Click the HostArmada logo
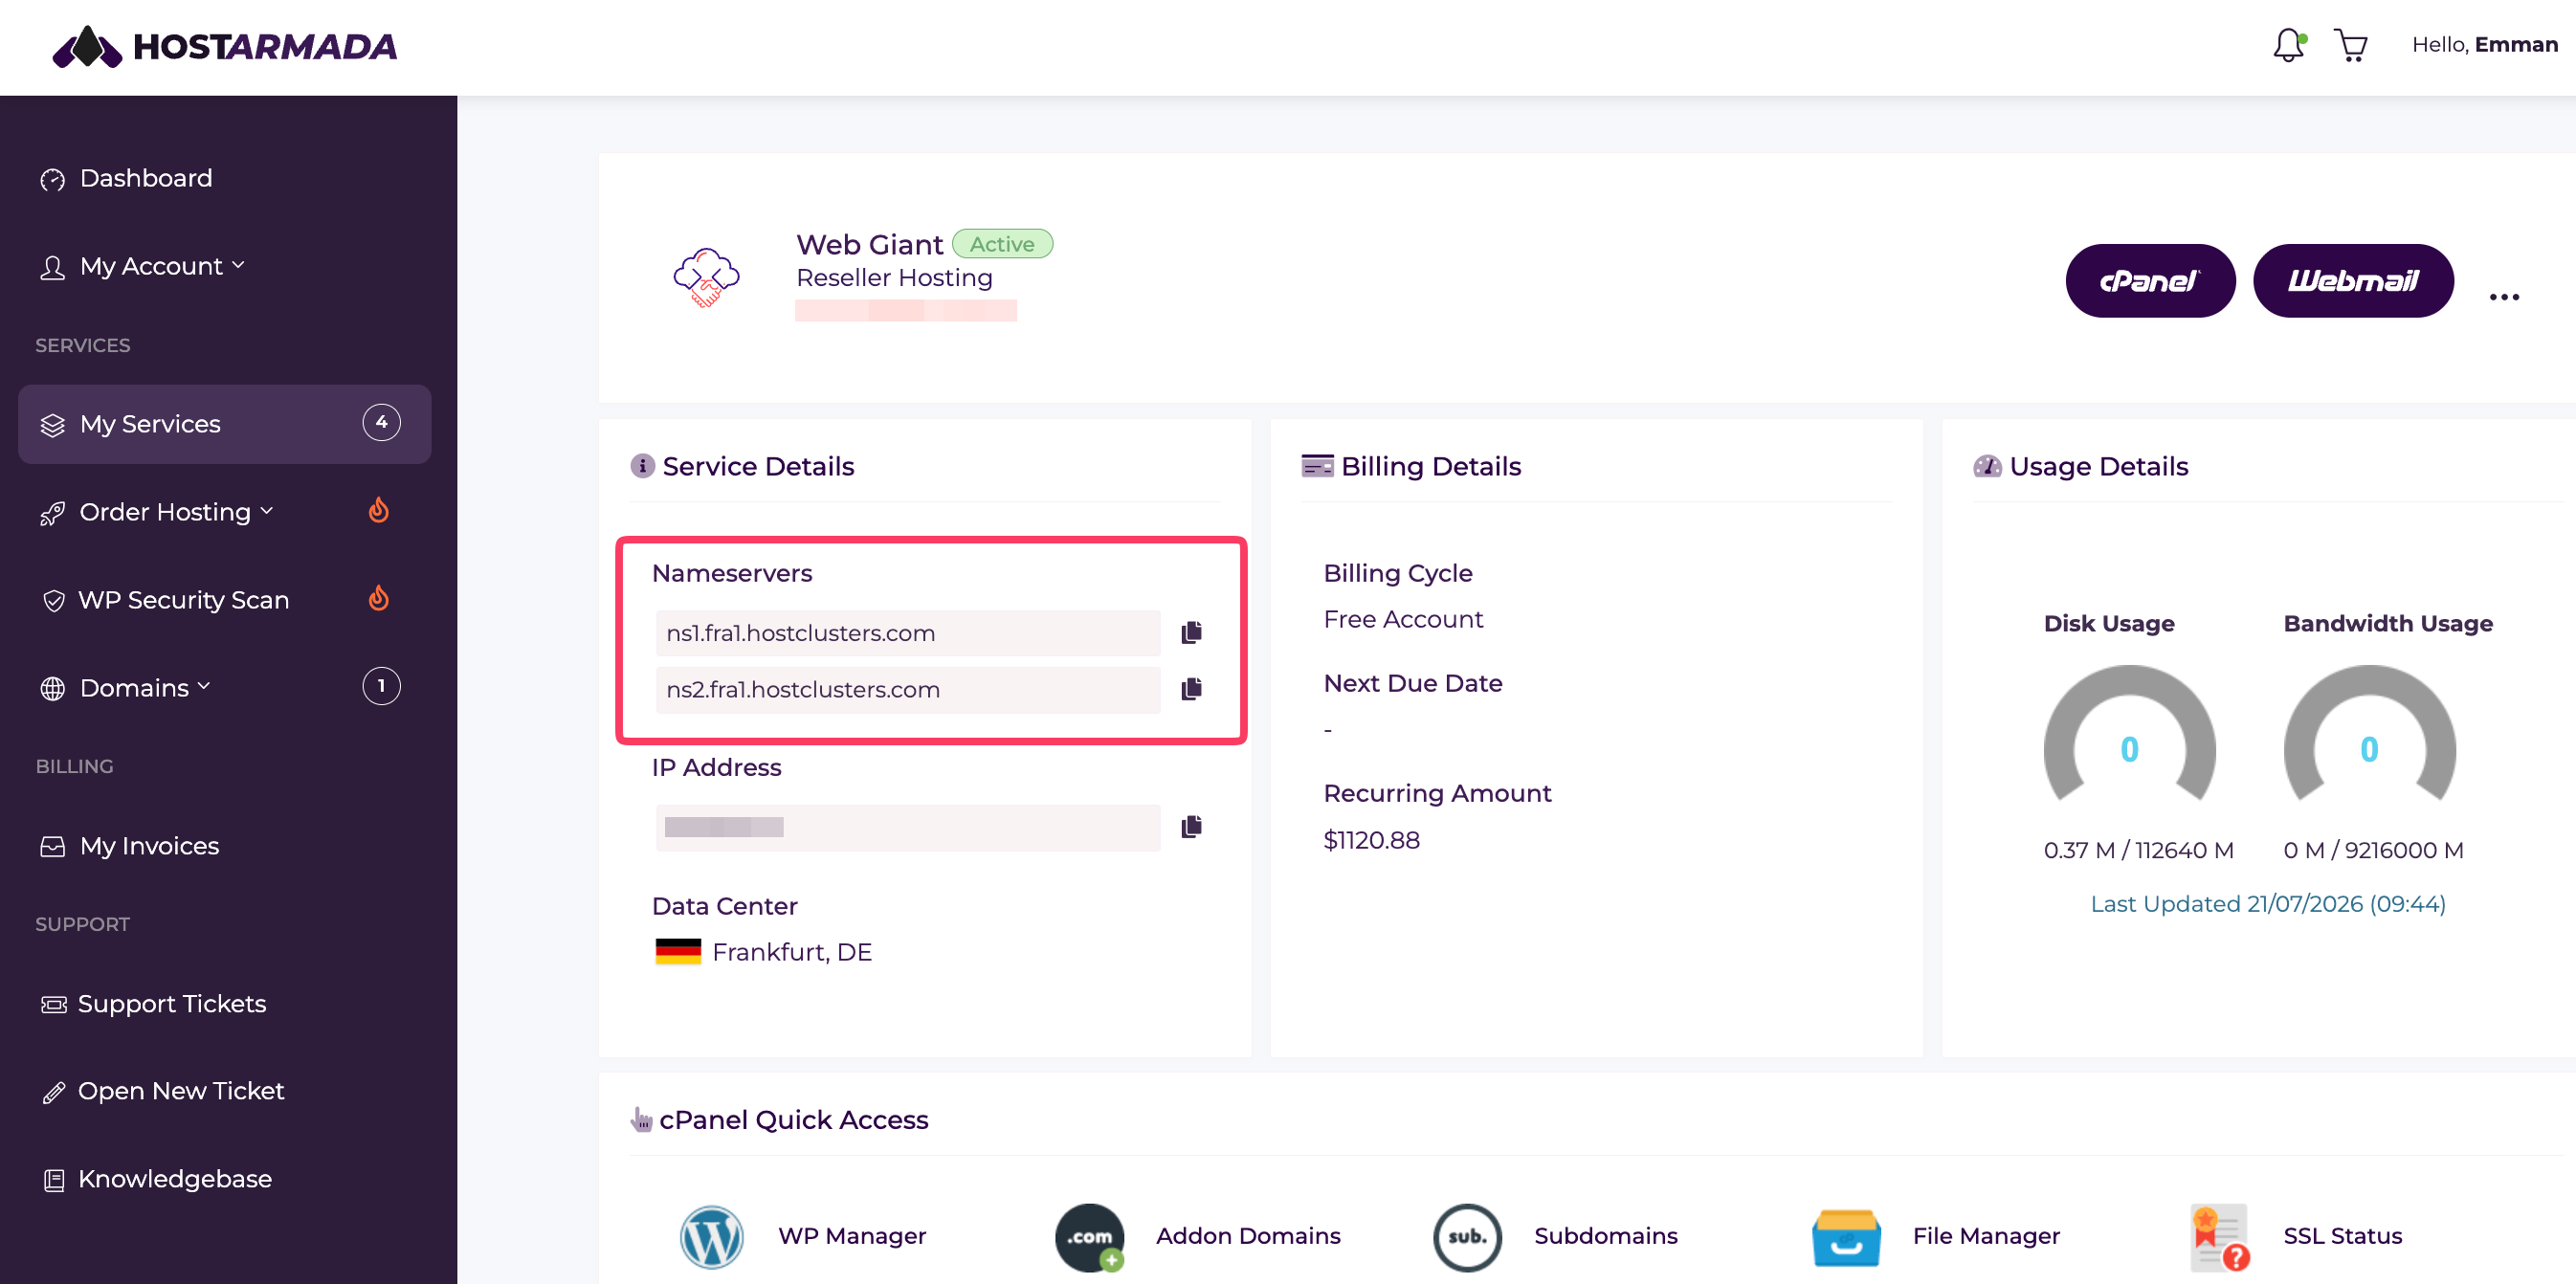 [225, 46]
